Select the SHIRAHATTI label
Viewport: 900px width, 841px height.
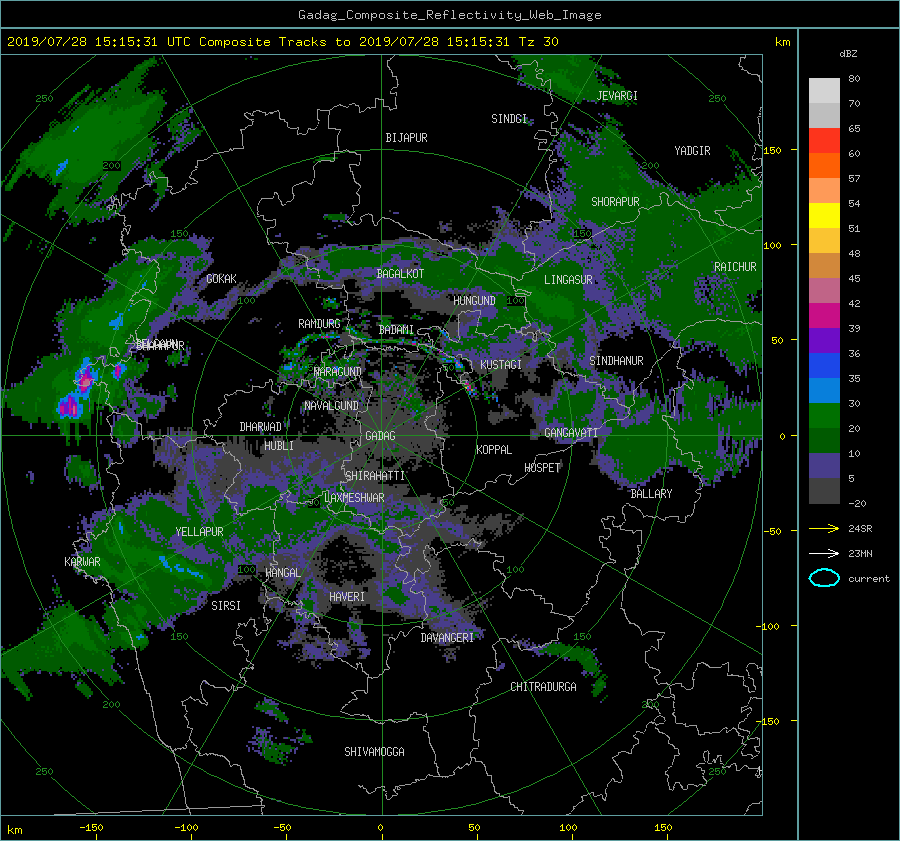pyautogui.click(x=375, y=476)
